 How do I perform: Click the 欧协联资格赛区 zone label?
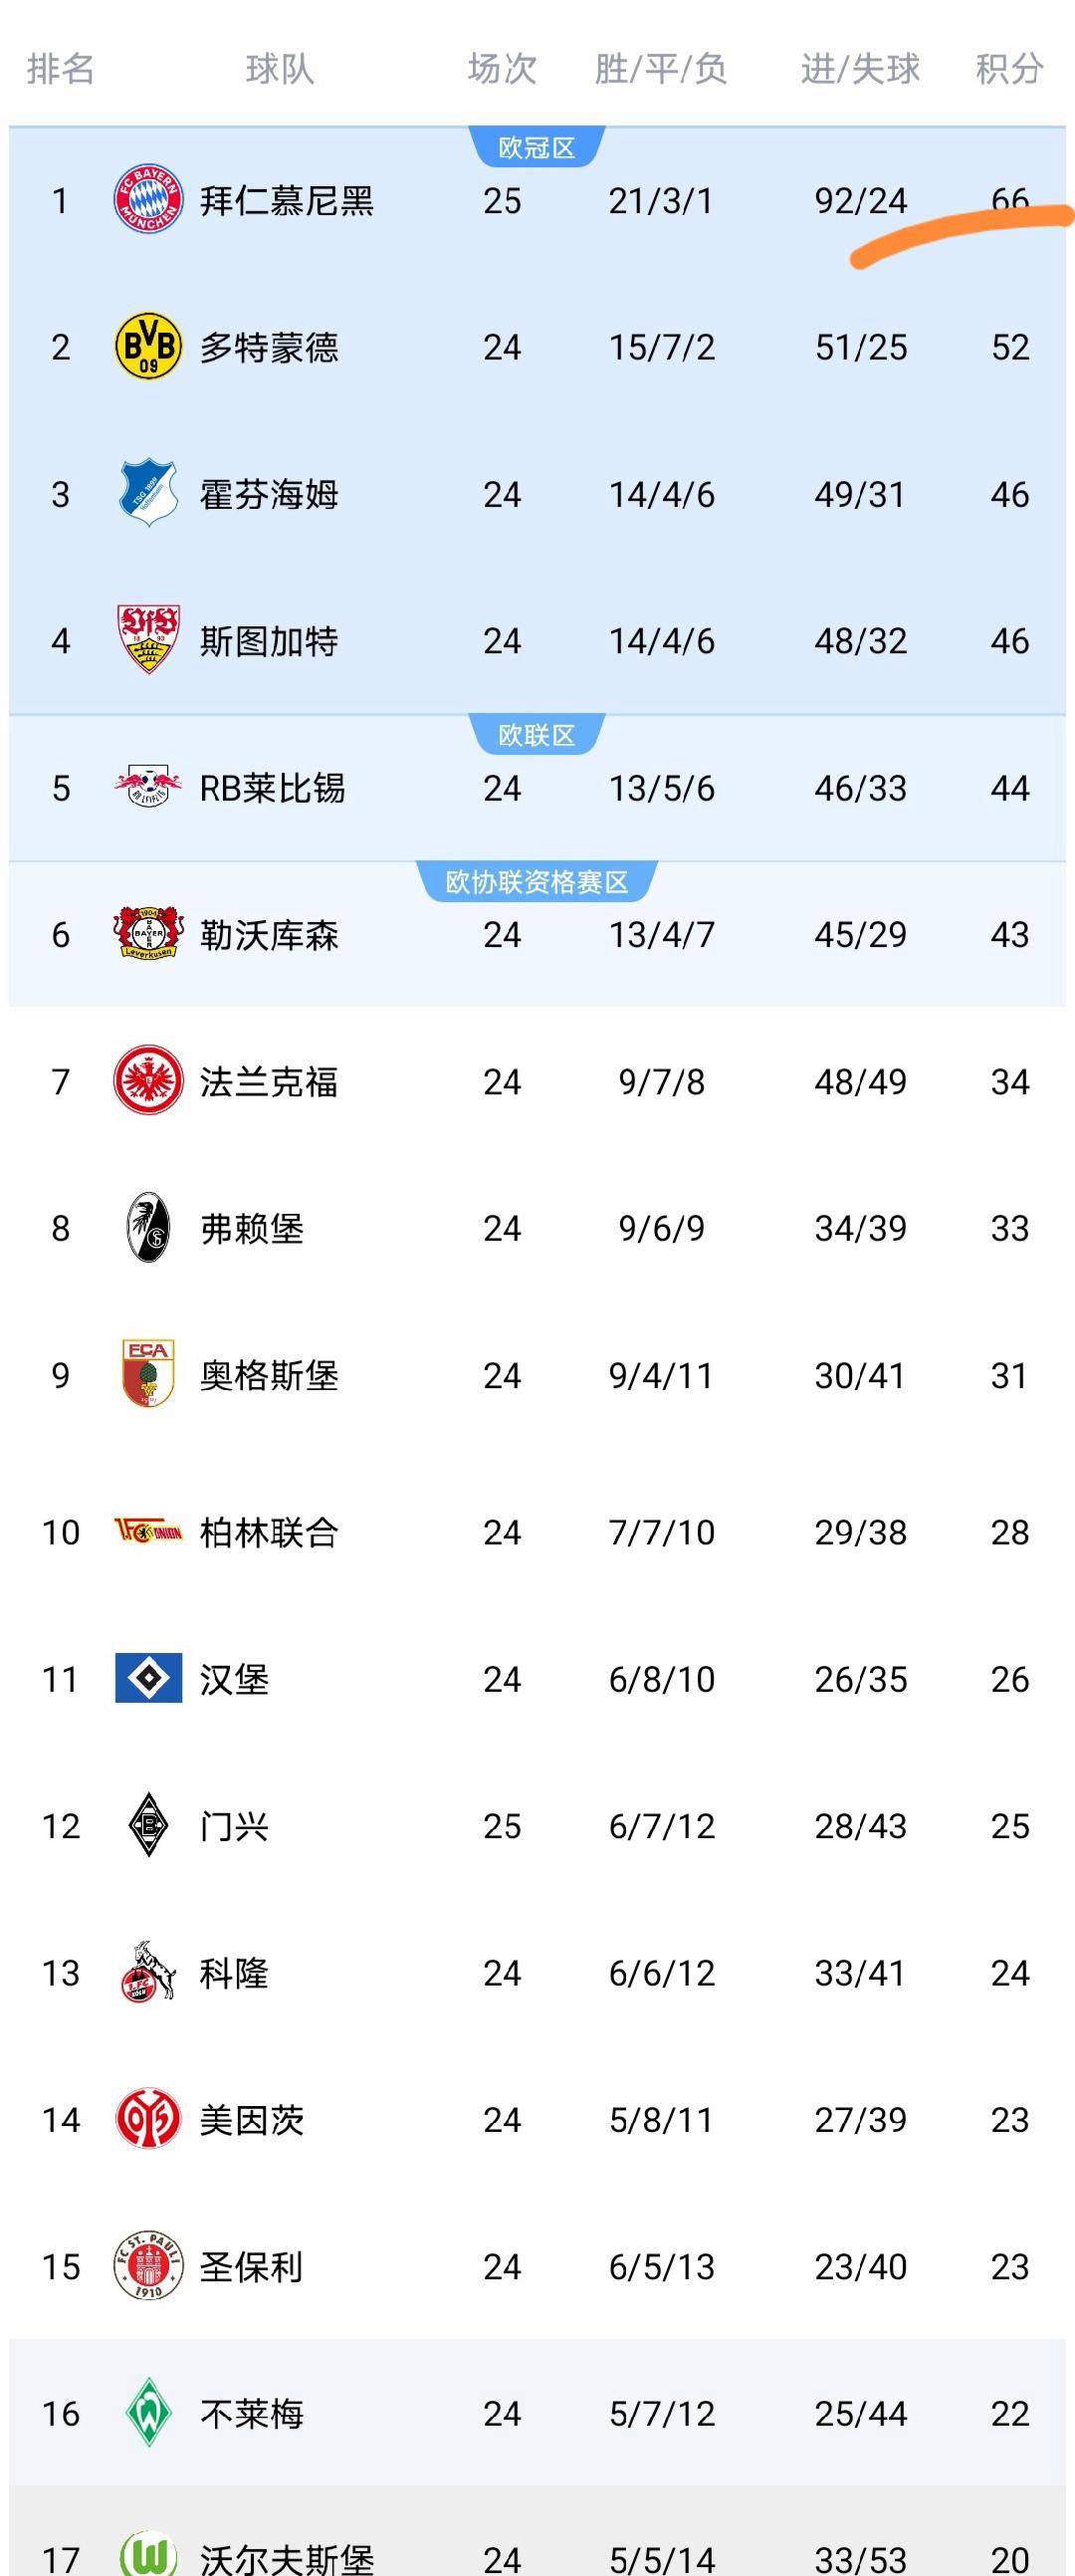click(537, 882)
